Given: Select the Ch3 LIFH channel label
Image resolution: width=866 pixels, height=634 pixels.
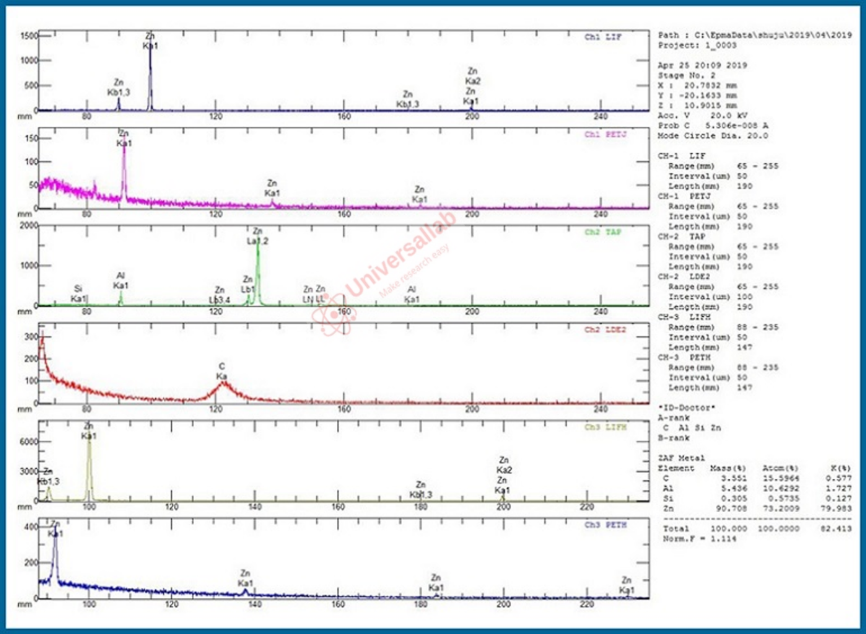Looking at the screenshot, I should (x=602, y=427).
